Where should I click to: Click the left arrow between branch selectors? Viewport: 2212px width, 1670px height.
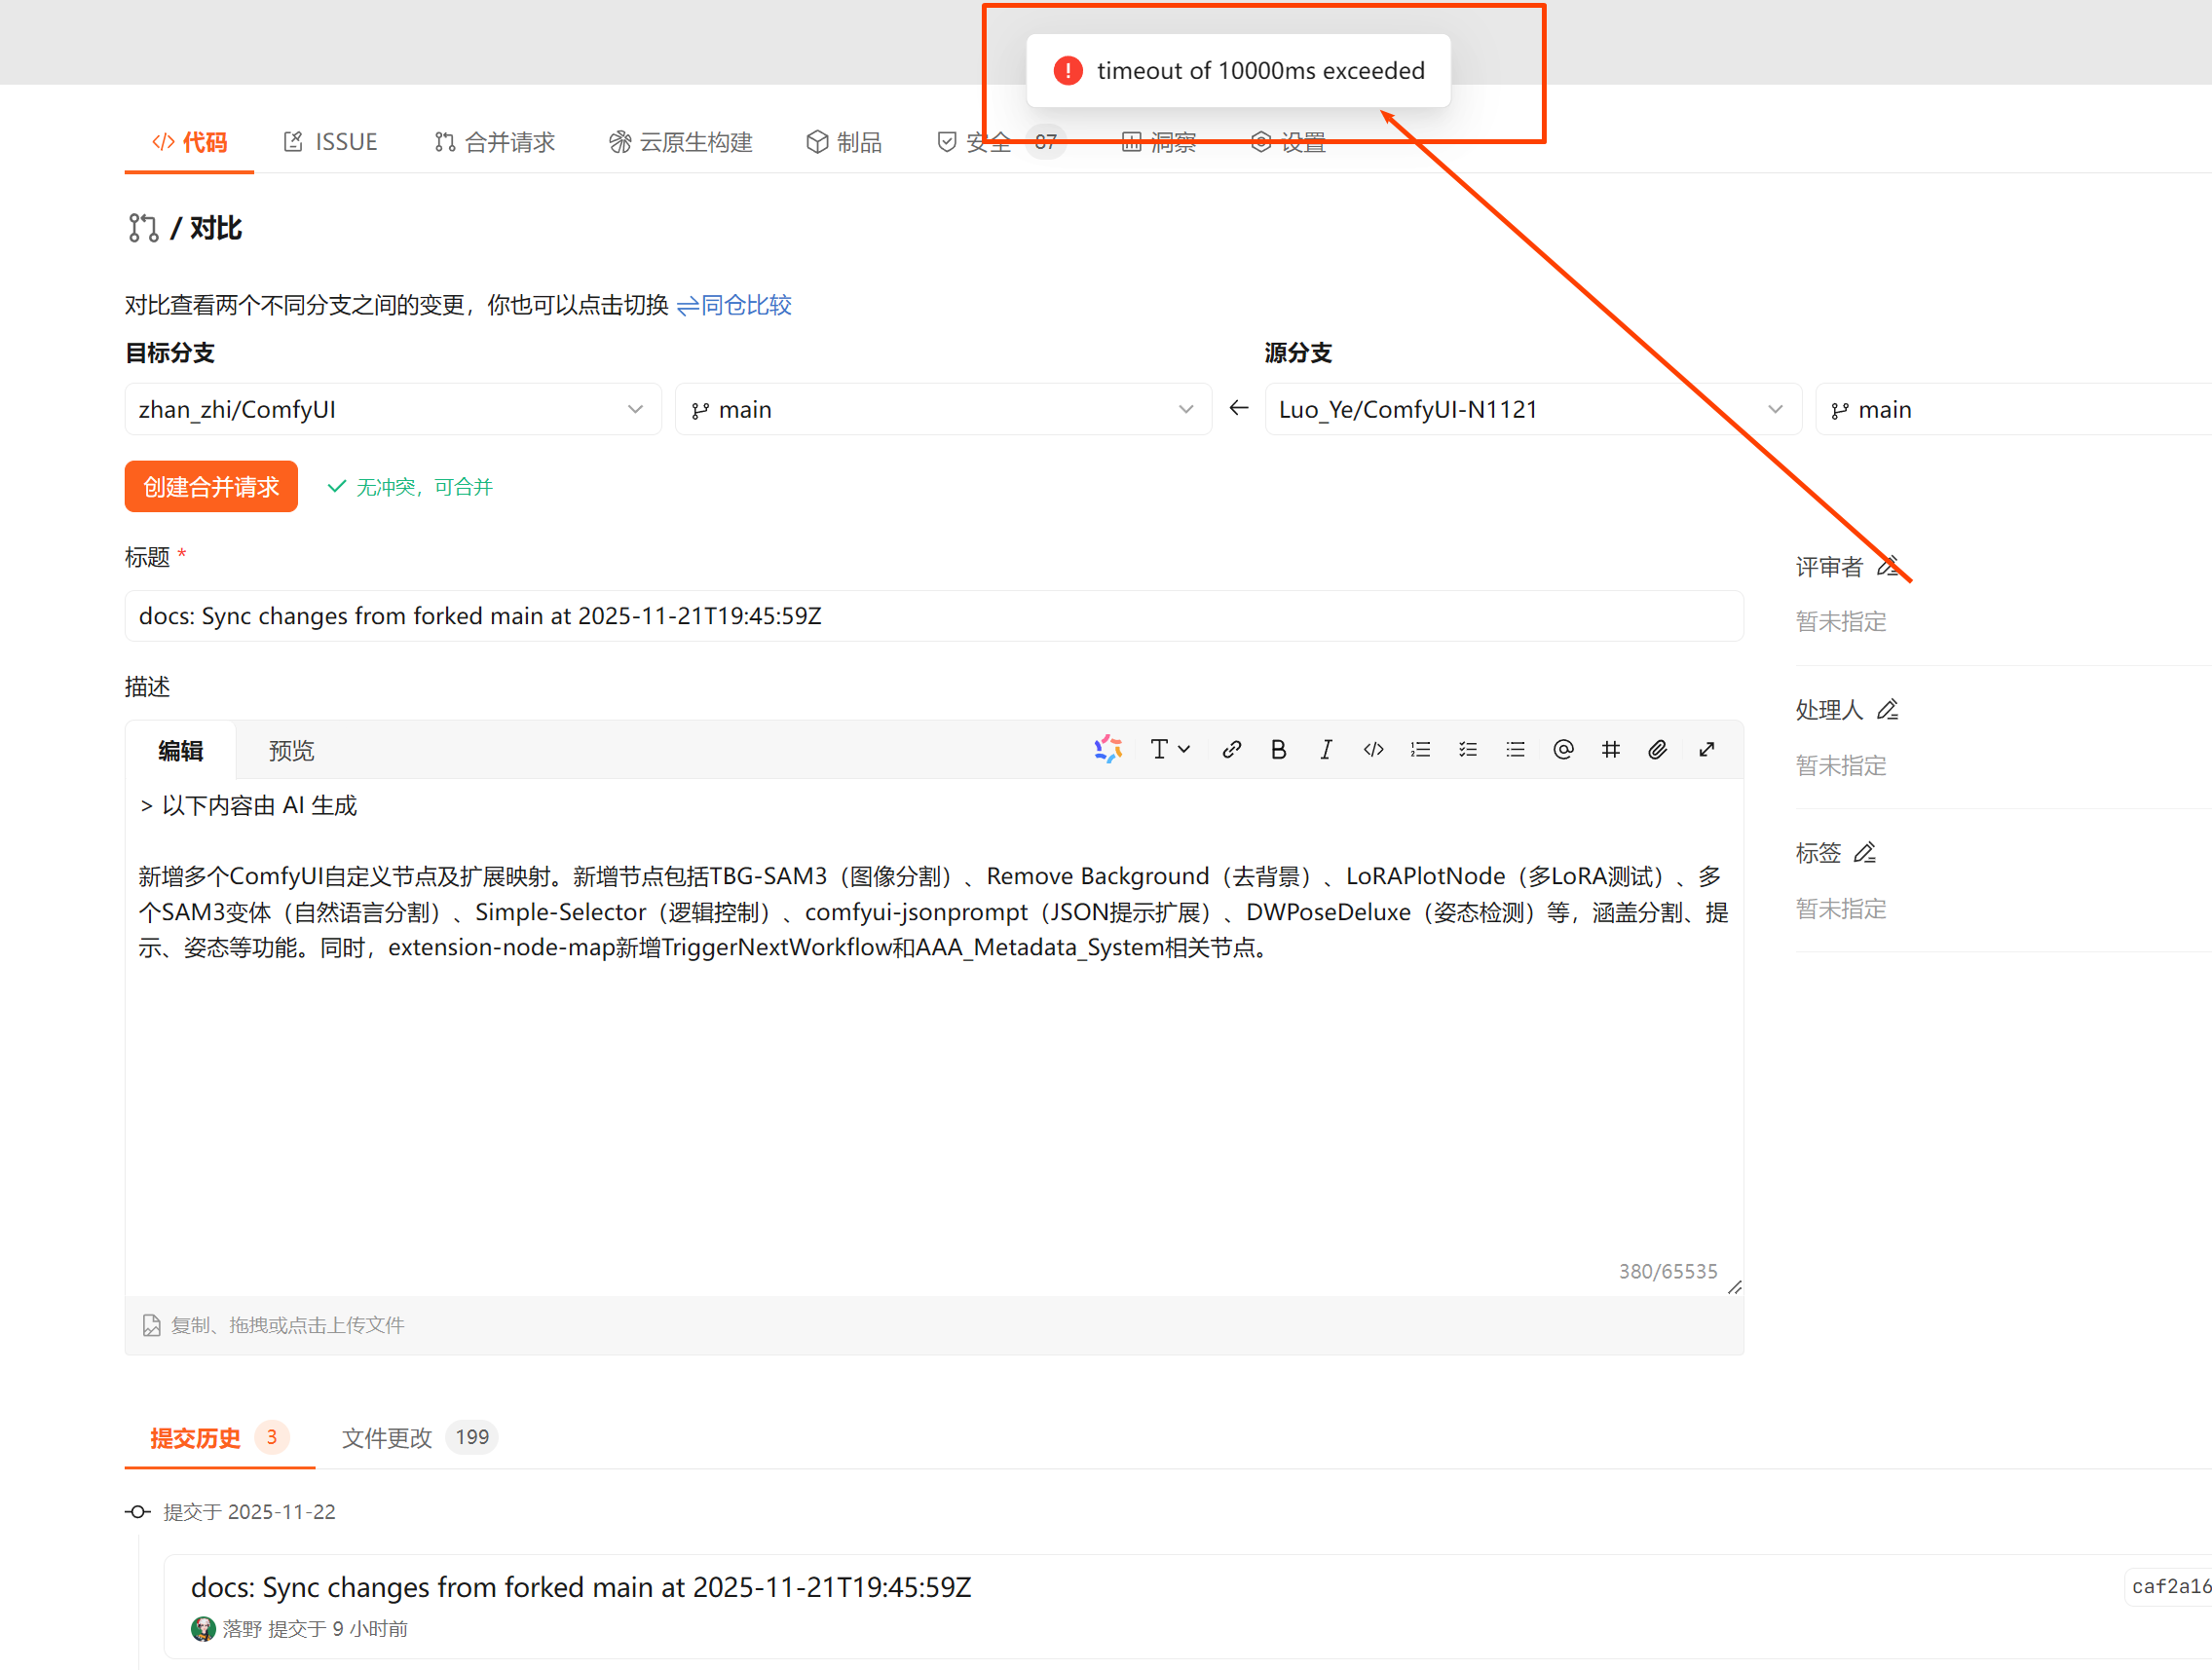pos(1238,408)
